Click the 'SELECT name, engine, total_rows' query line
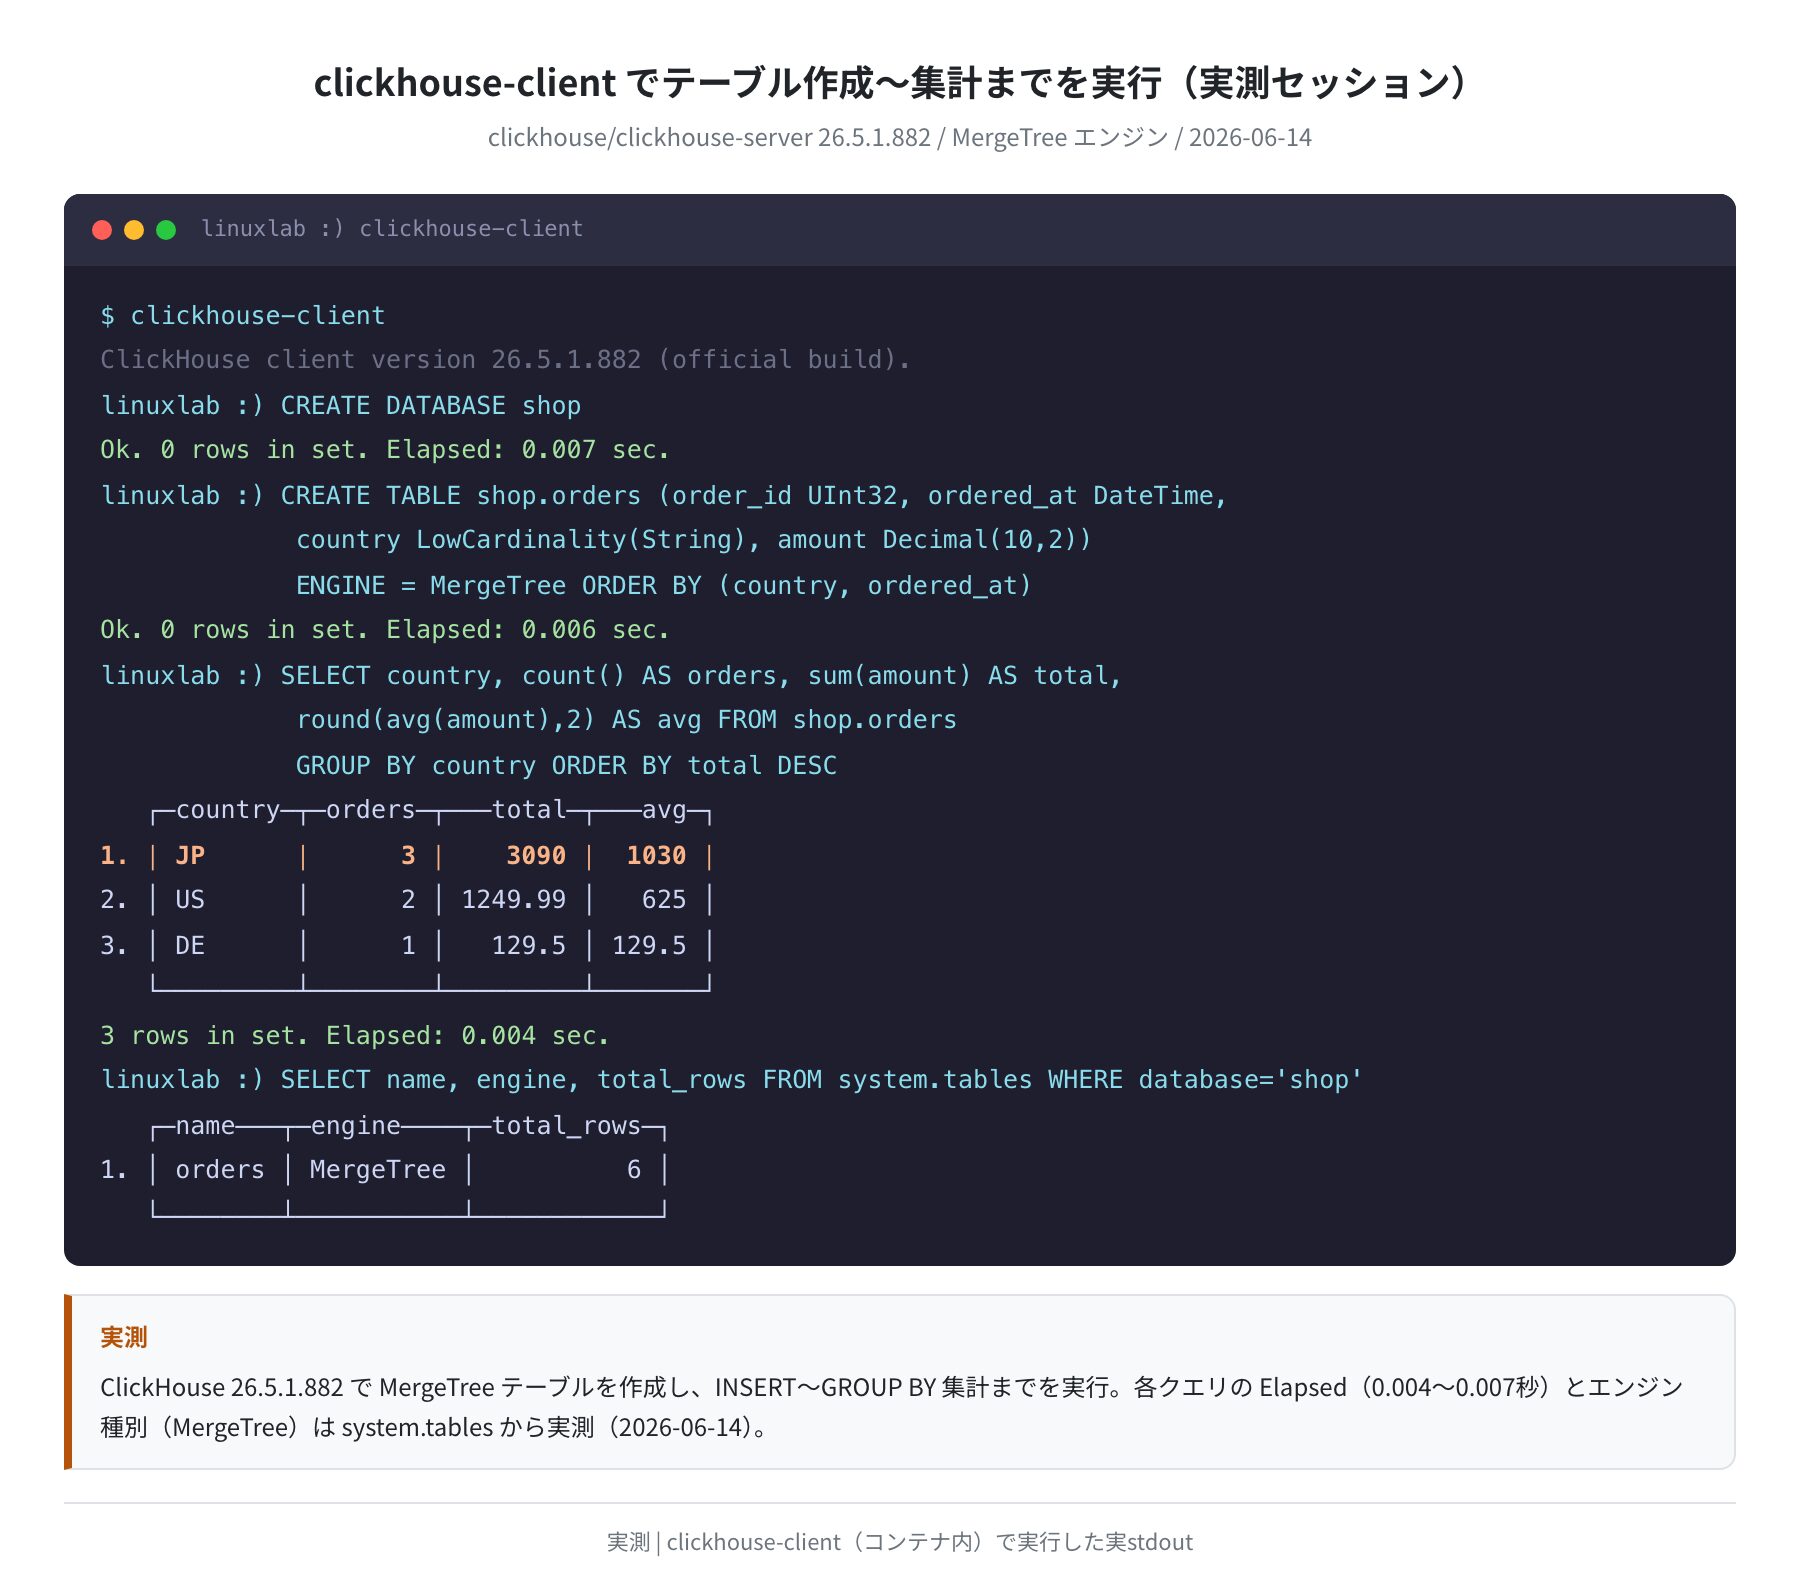 pos(731,1080)
